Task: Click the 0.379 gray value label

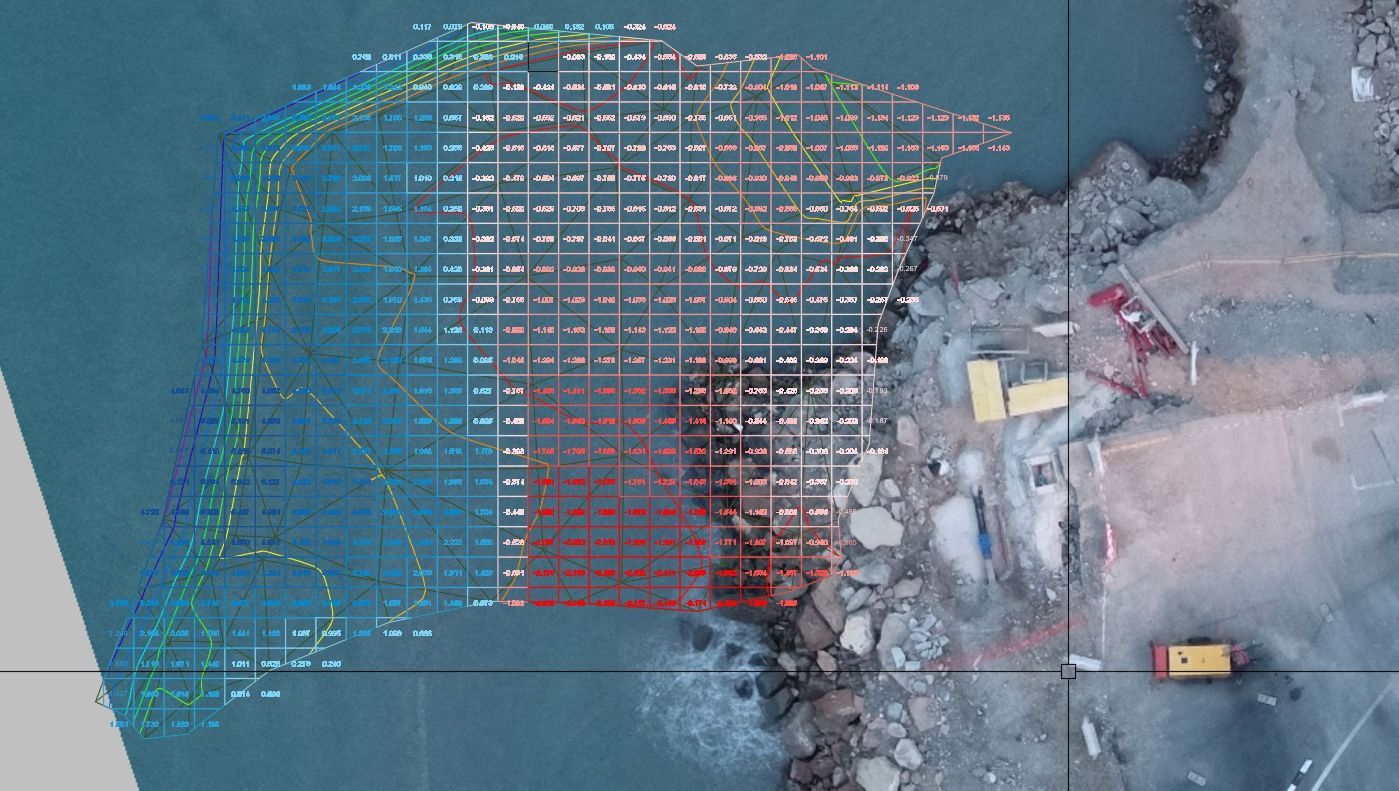Action: (x=938, y=178)
